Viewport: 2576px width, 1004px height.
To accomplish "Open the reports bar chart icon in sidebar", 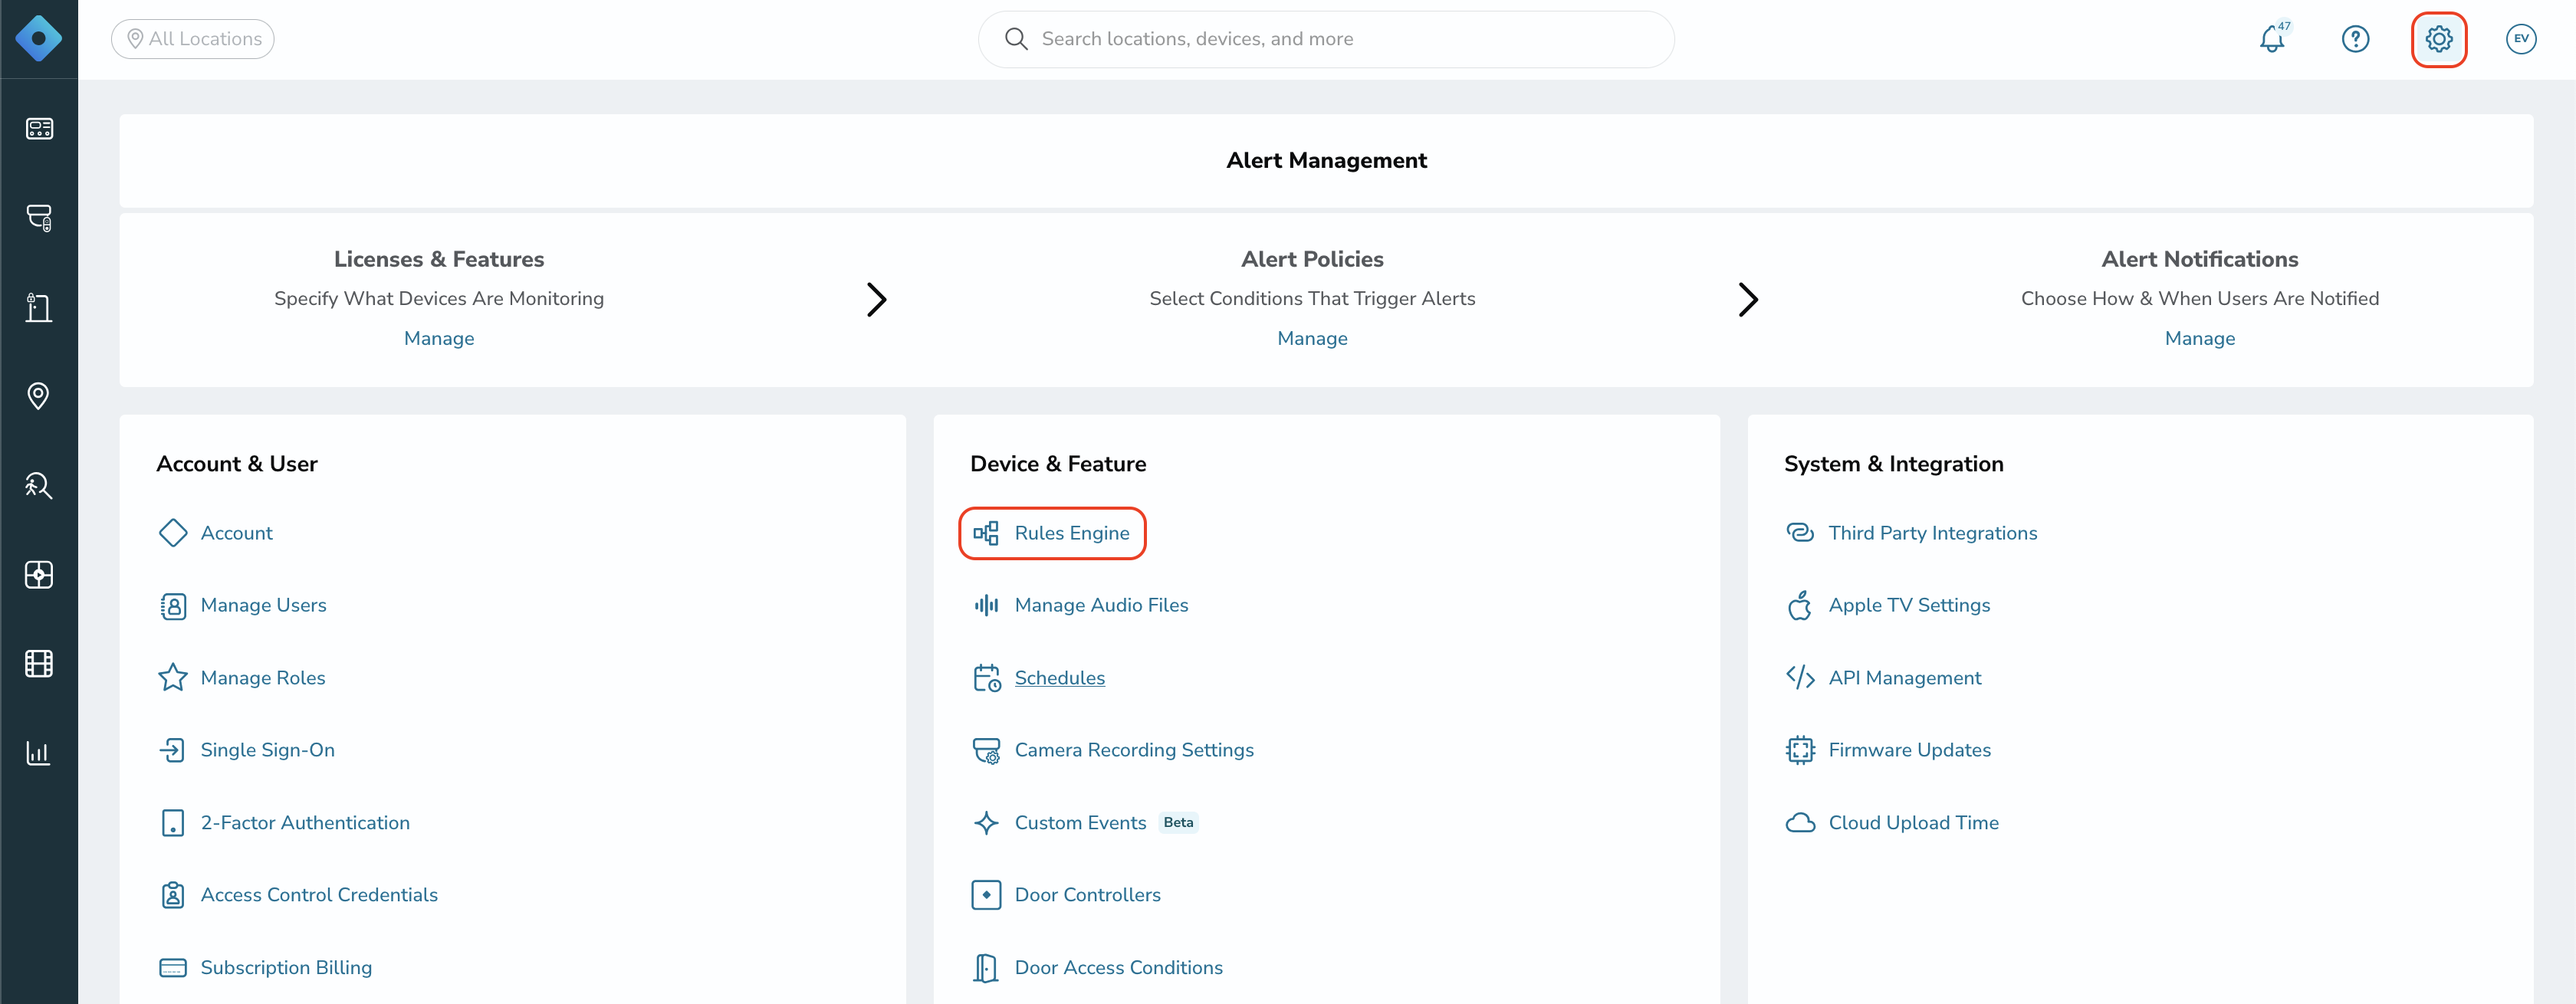I will 38,753.
